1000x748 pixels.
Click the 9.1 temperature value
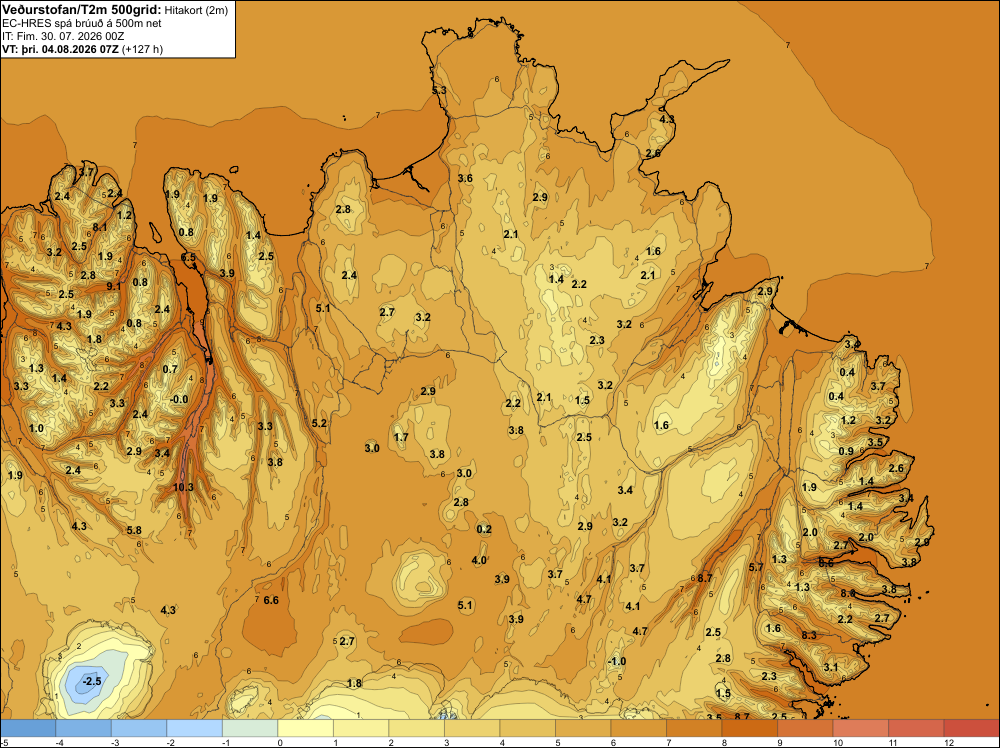pyautogui.click(x=114, y=286)
